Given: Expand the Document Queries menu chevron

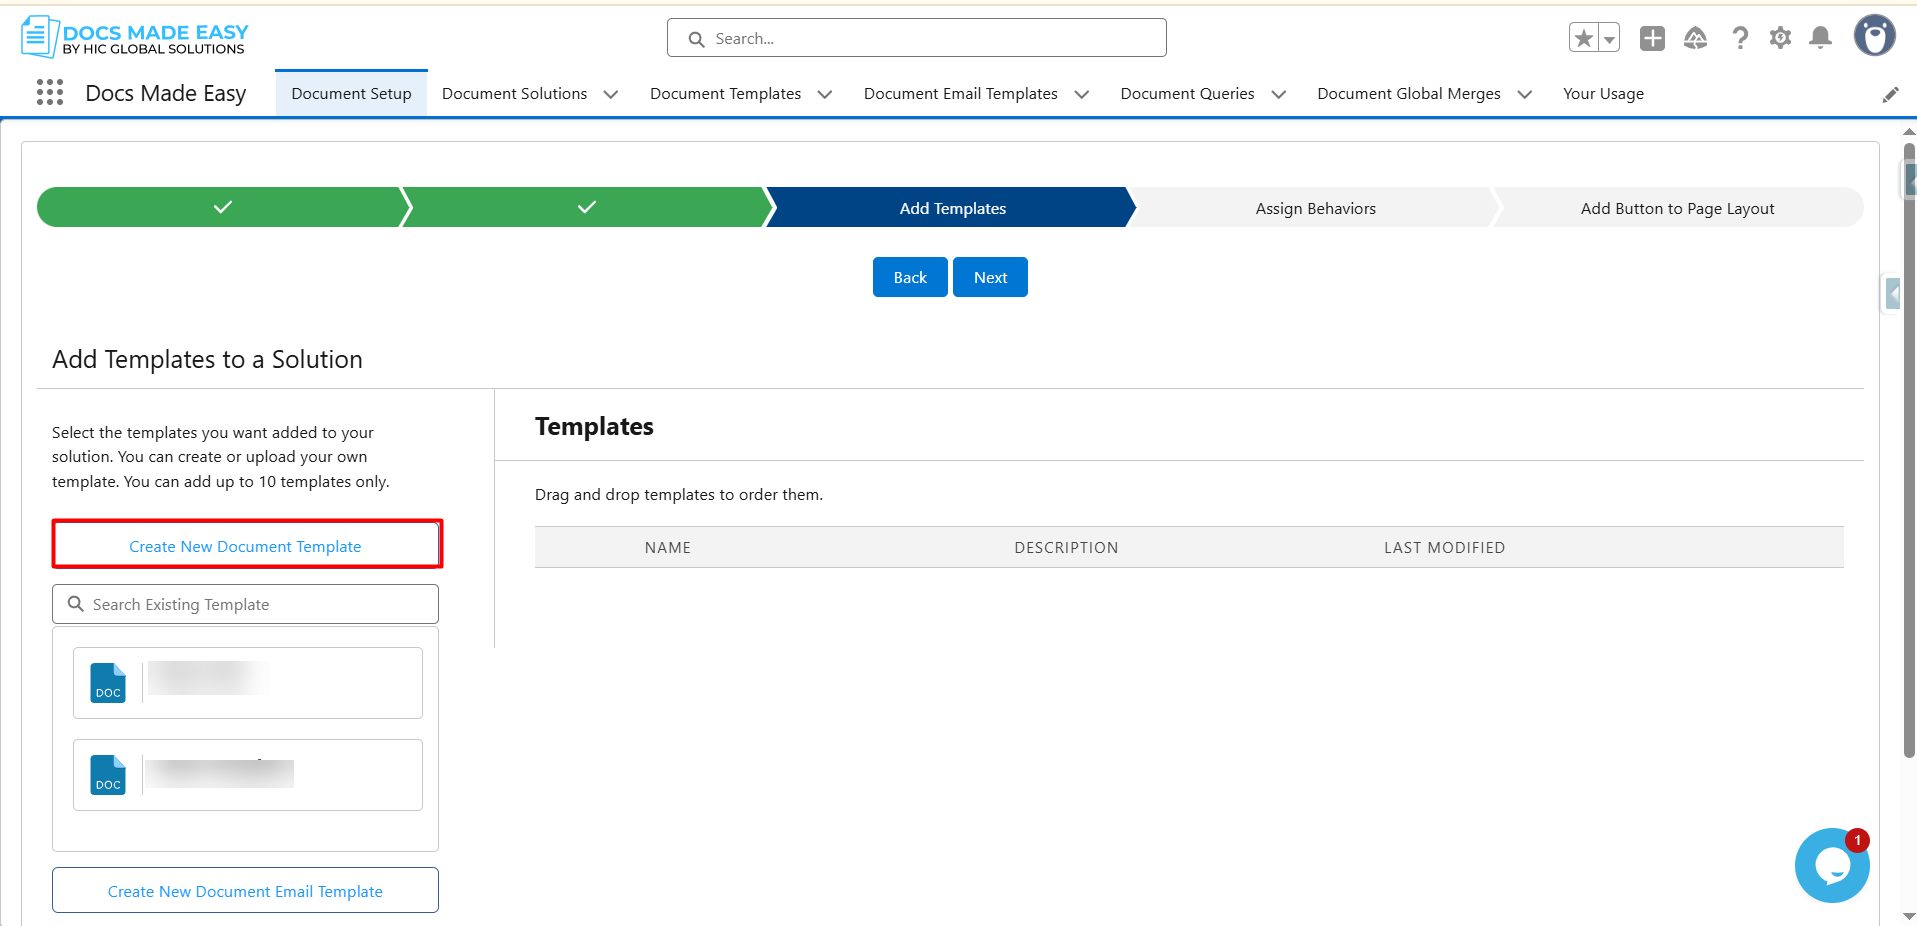Looking at the screenshot, I should (x=1279, y=94).
